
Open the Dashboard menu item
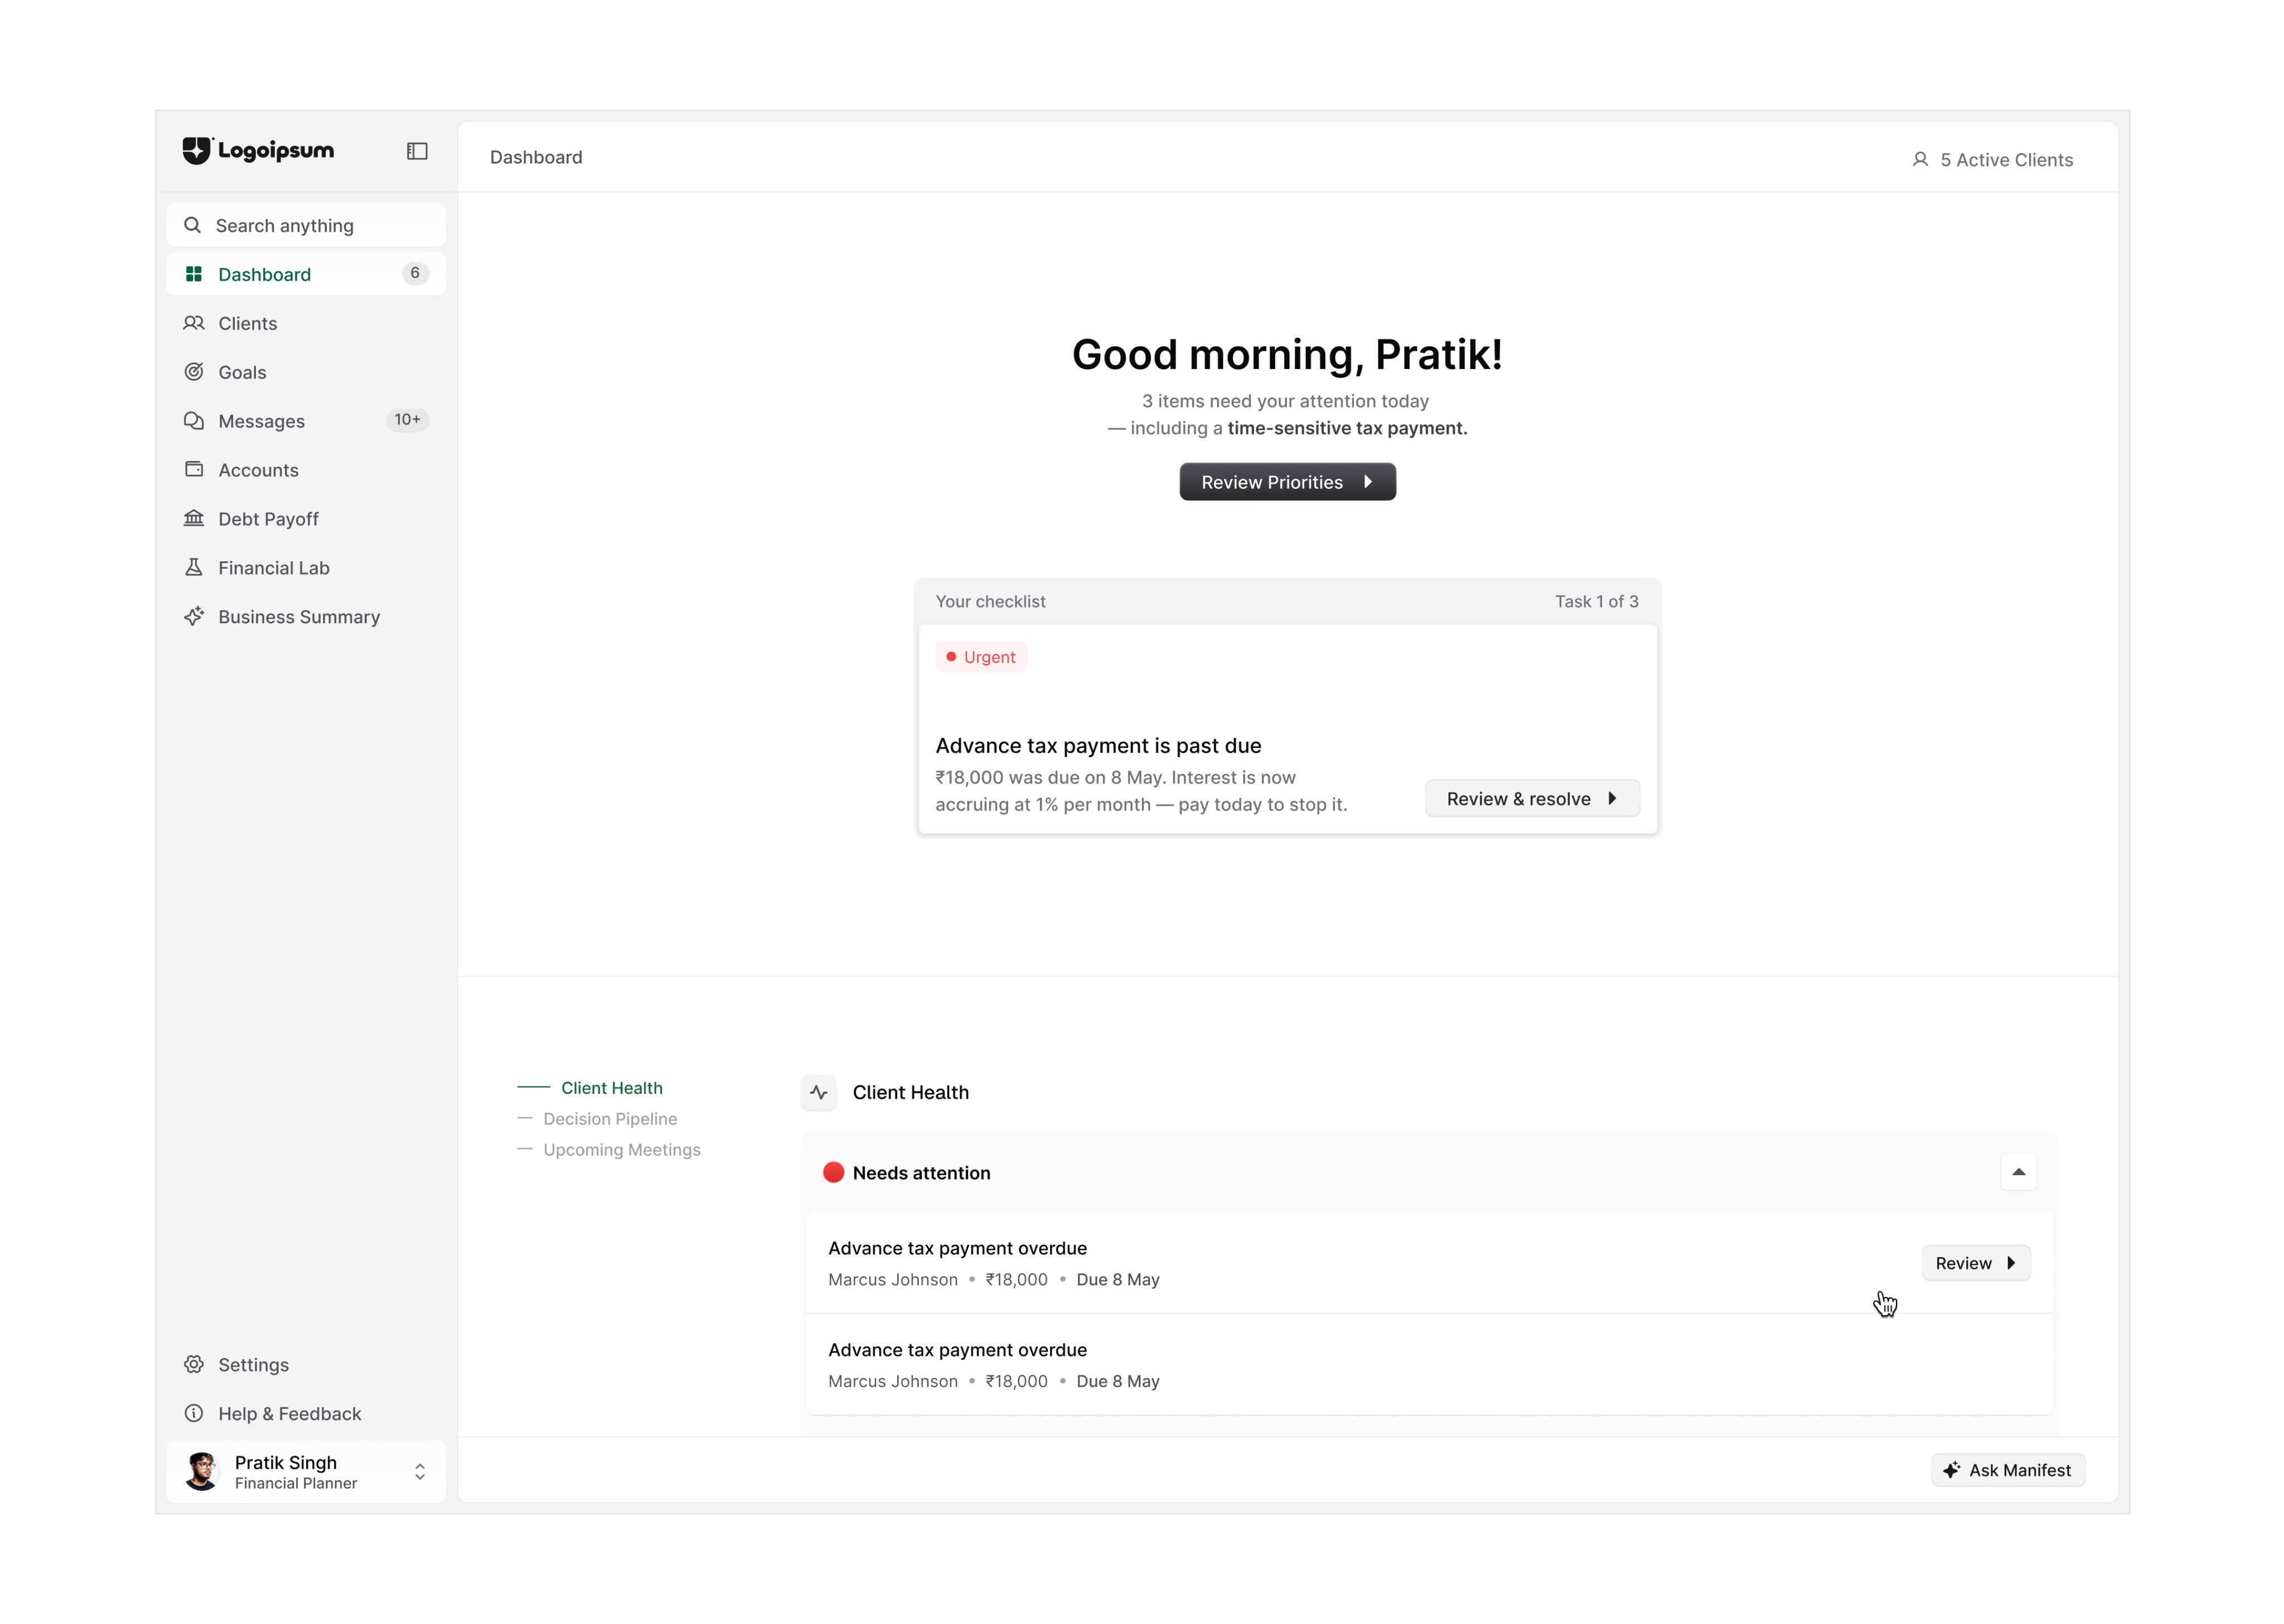coord(306,274)
